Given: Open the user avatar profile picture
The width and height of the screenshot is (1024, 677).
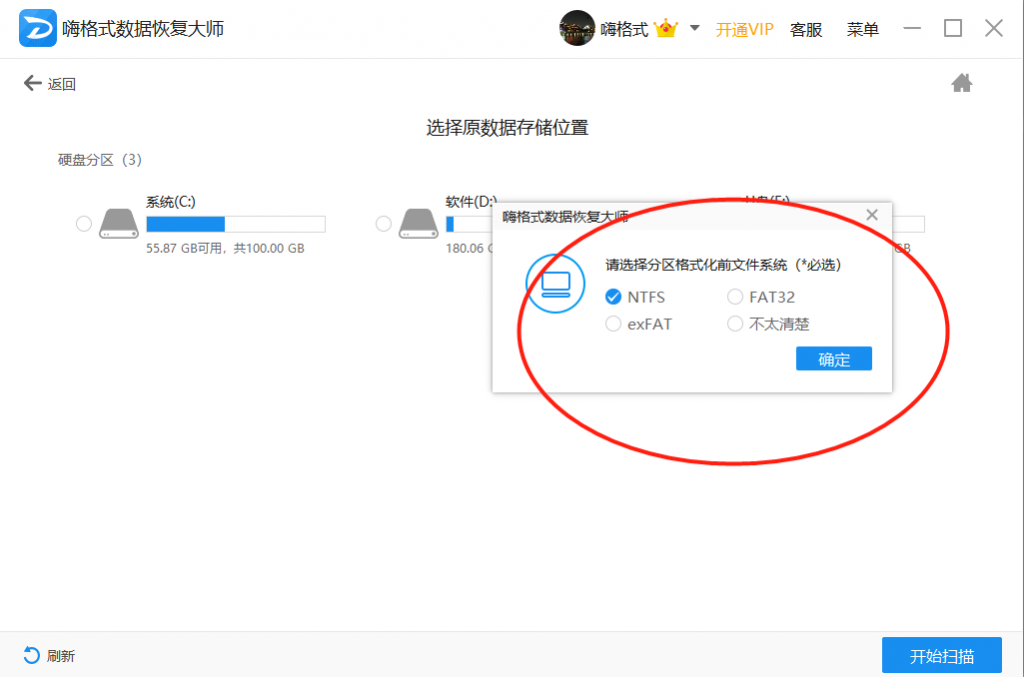Looking at the screenshot, I should [x=577, y=28].
